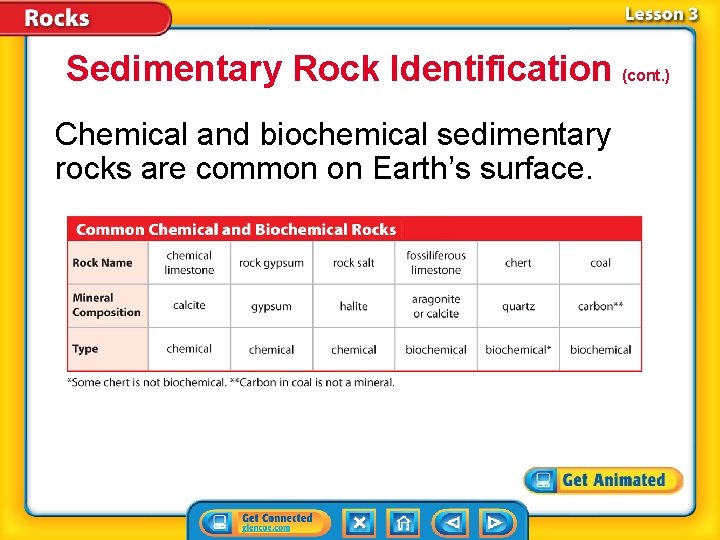
Task: Select the rock salt cell
Action: (354, 263)
